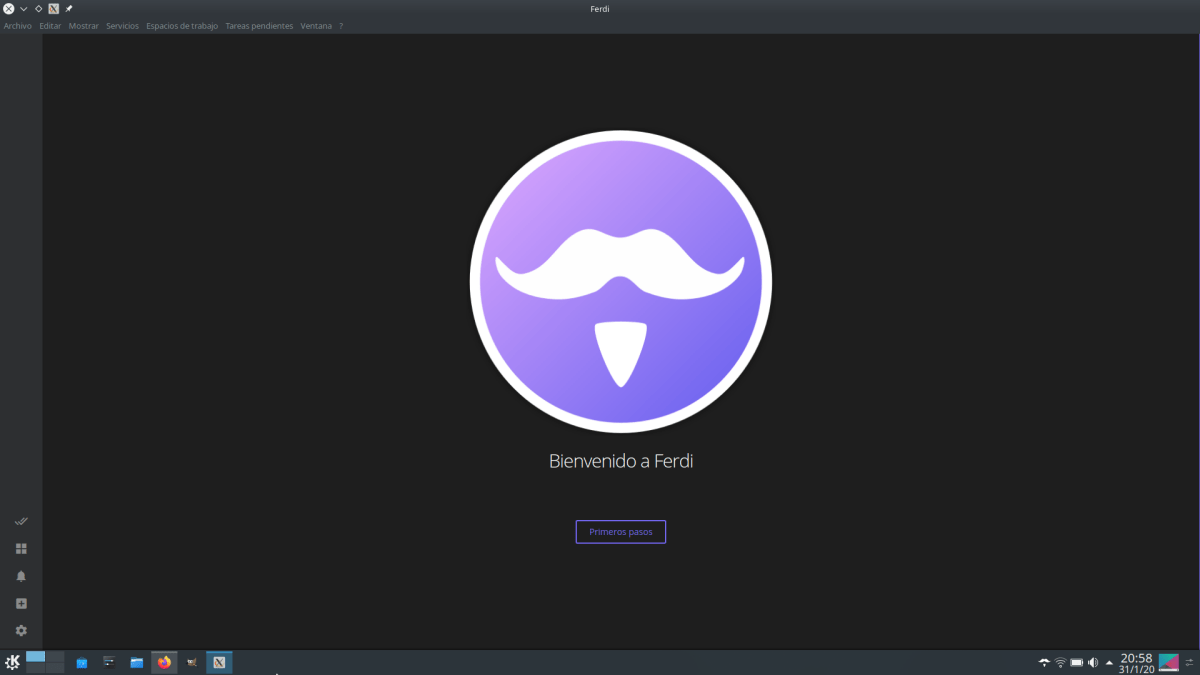1200x675 pixels.
Task: Open the Editar menu
Action: pyautogui.click(x=50, y=26)
